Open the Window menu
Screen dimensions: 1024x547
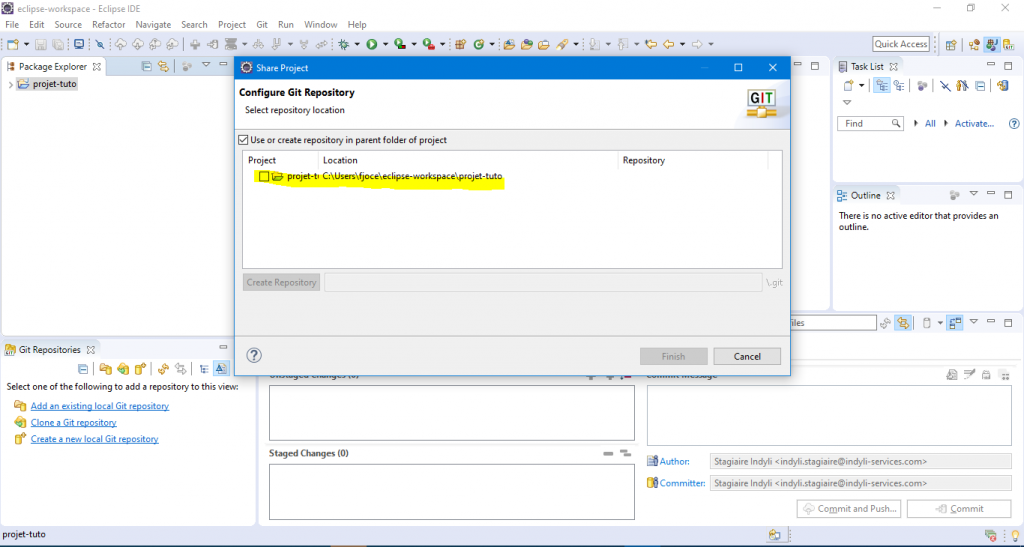click(321, 25)
